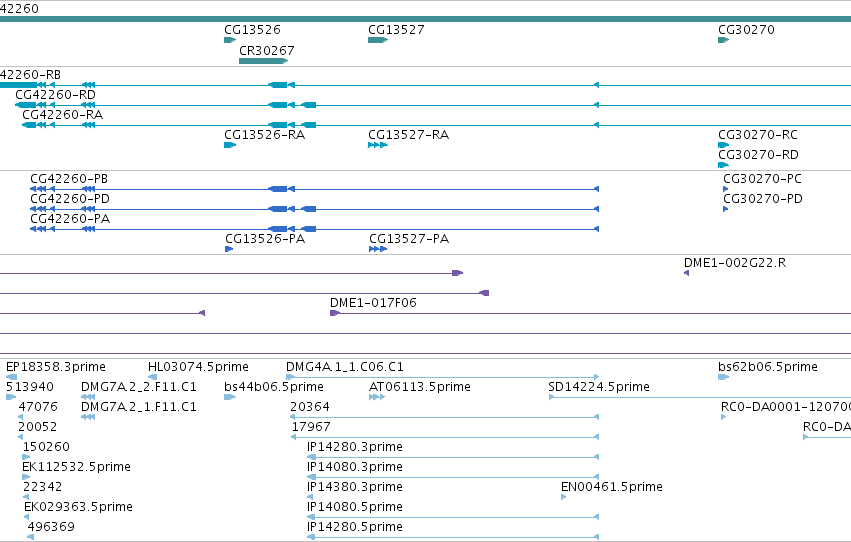Click the CR30267 label
Screen dimensions: 851x542
[266, 50]
